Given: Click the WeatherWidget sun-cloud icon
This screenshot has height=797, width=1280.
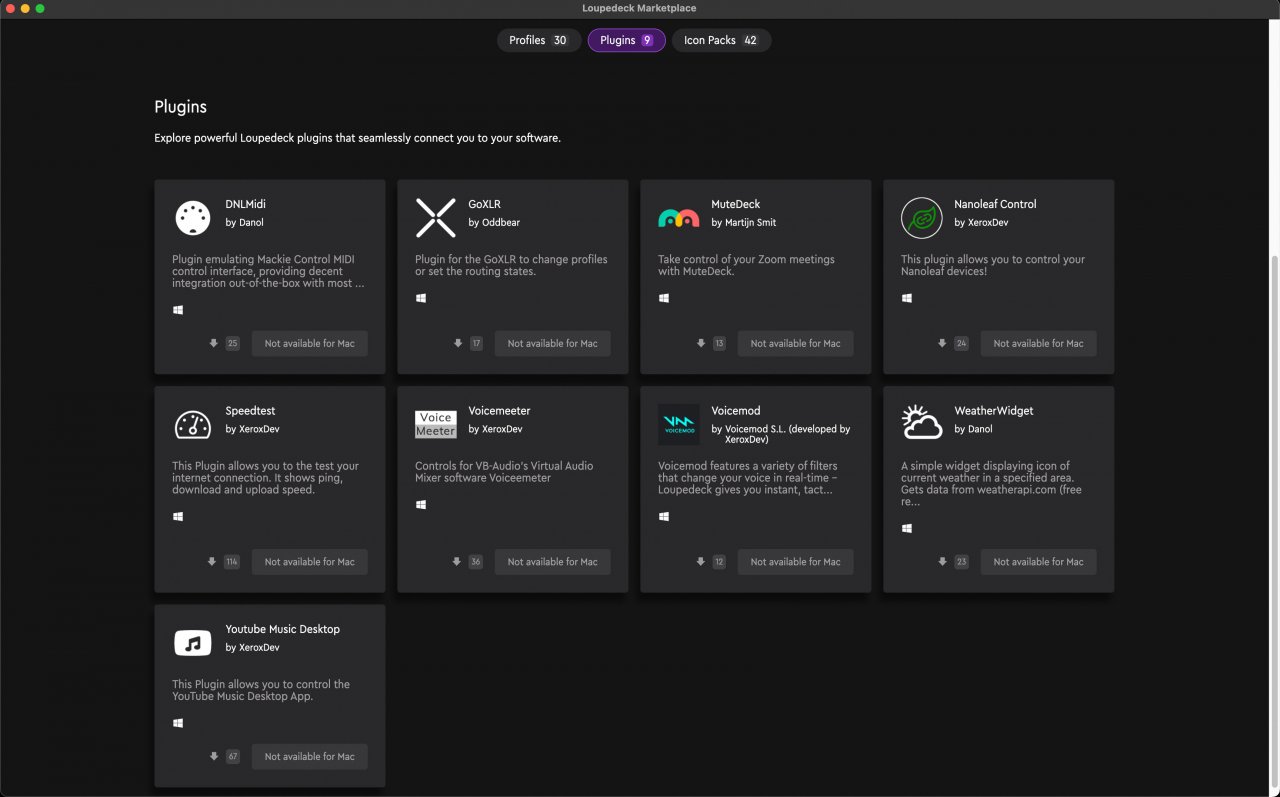Looking at the screenshot, I should [921, 423].
